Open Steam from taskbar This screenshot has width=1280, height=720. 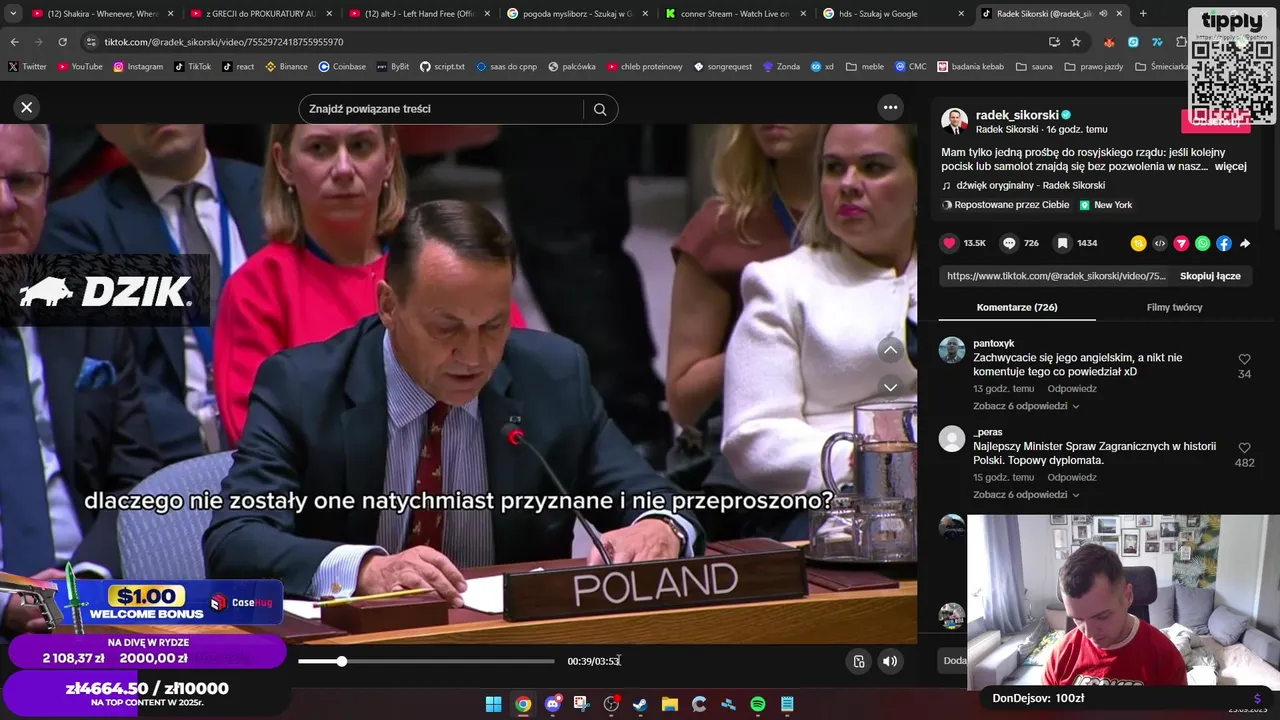[x=640, y=704]
